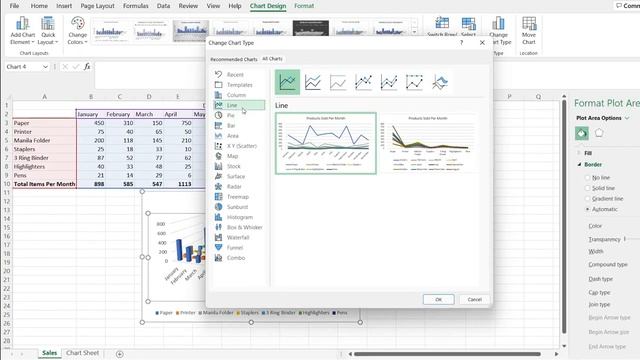640x360 pixels.
Task: Open Effects pentagon icon in Format pane
Action: 599,133
